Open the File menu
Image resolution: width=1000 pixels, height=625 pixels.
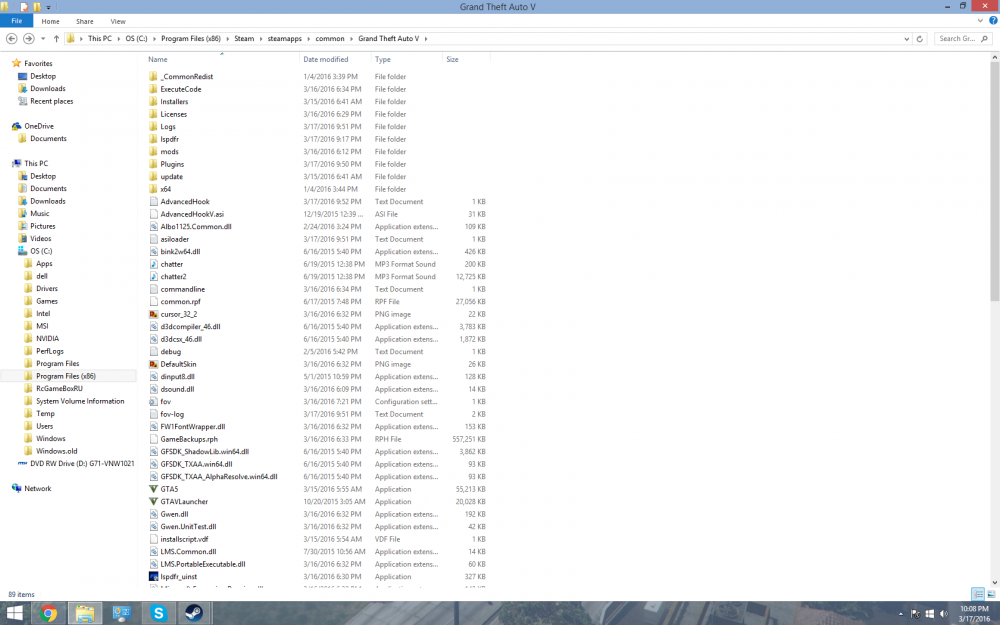coord(16,20)
